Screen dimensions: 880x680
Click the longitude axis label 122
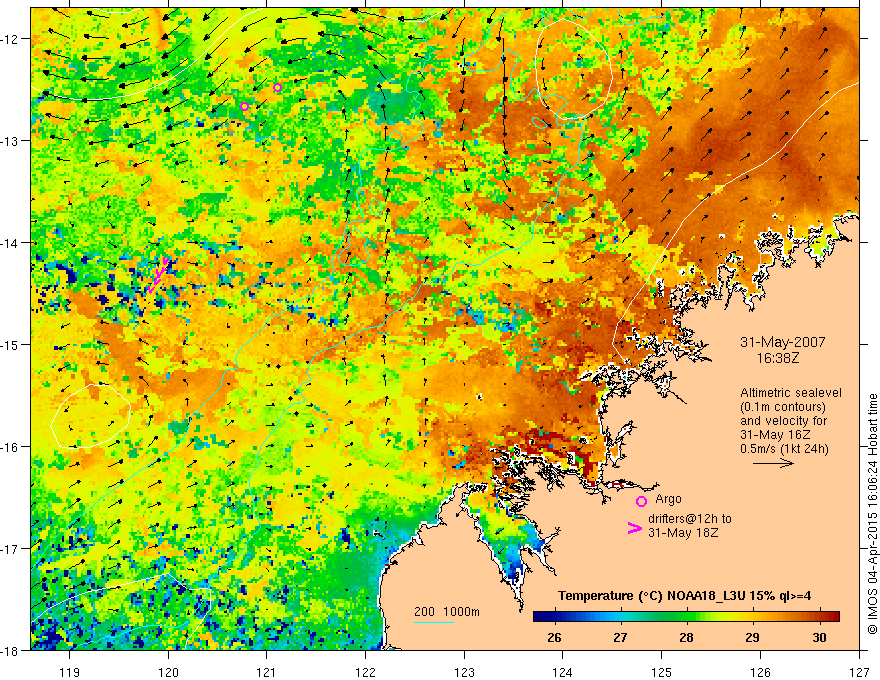pyautogui.click(x=365, y=672)
